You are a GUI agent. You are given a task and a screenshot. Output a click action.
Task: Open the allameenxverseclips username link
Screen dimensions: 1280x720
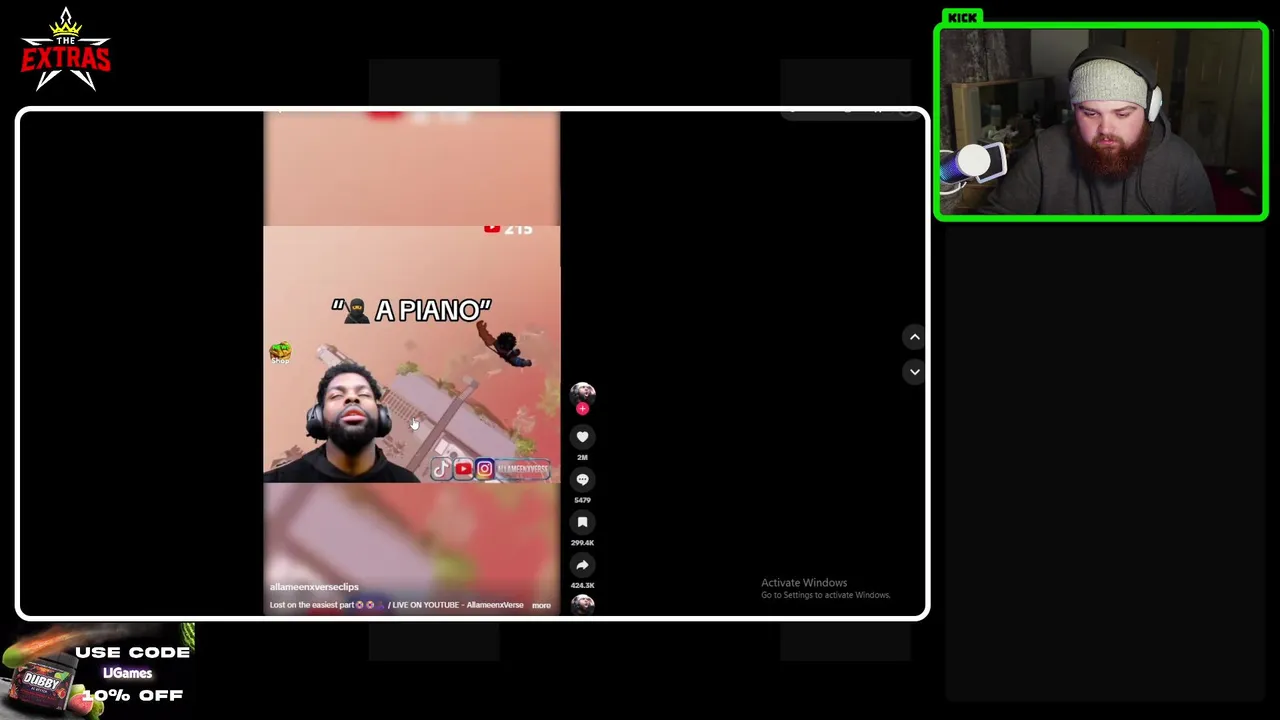[x=314, y=587]
